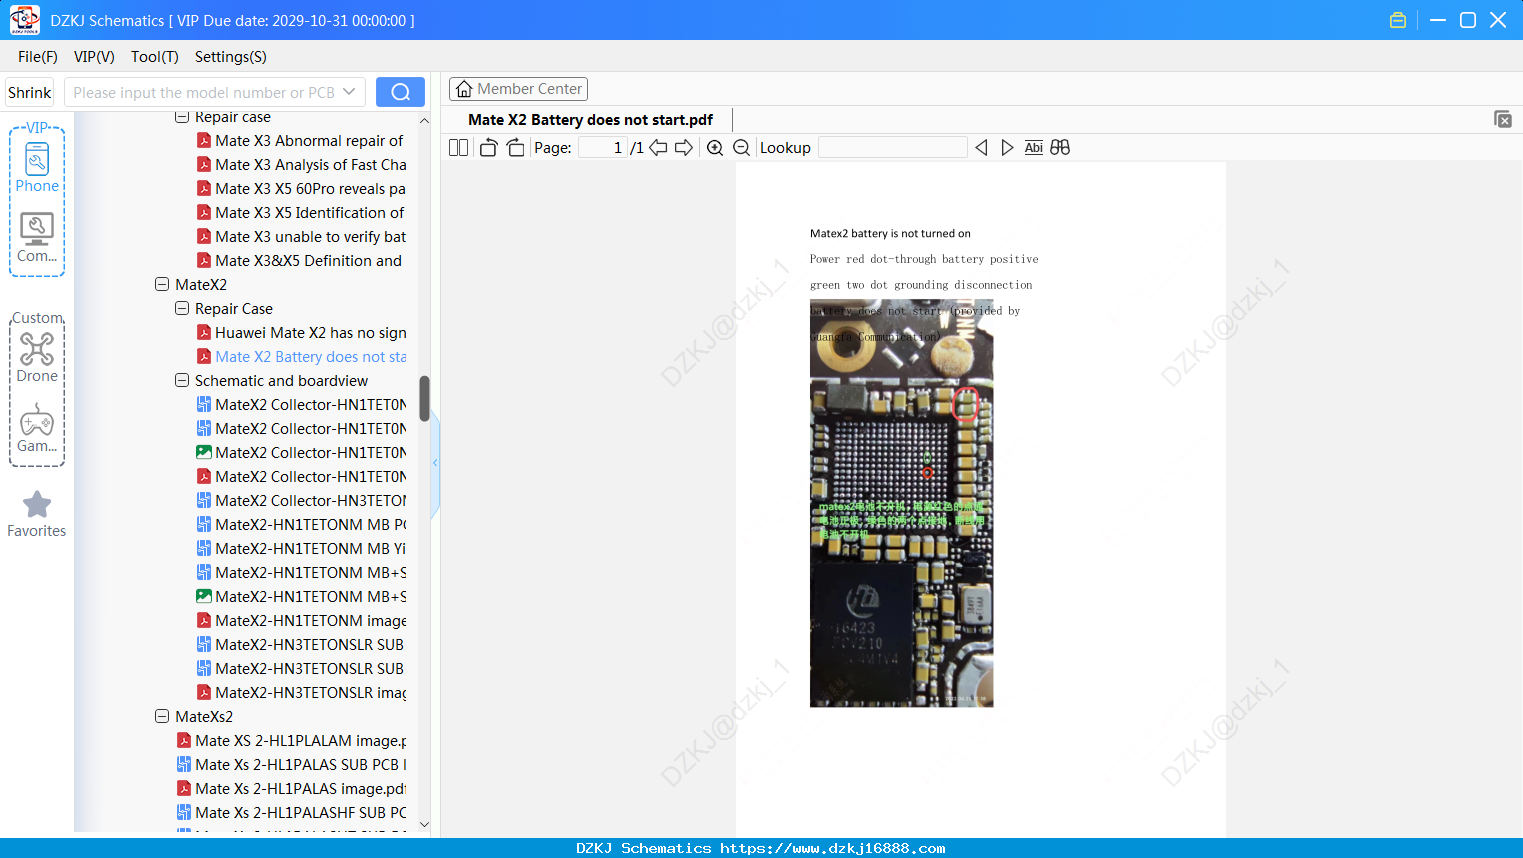Rotate page clockwise
1523x858 pixels.
click(x=515, y=148)
